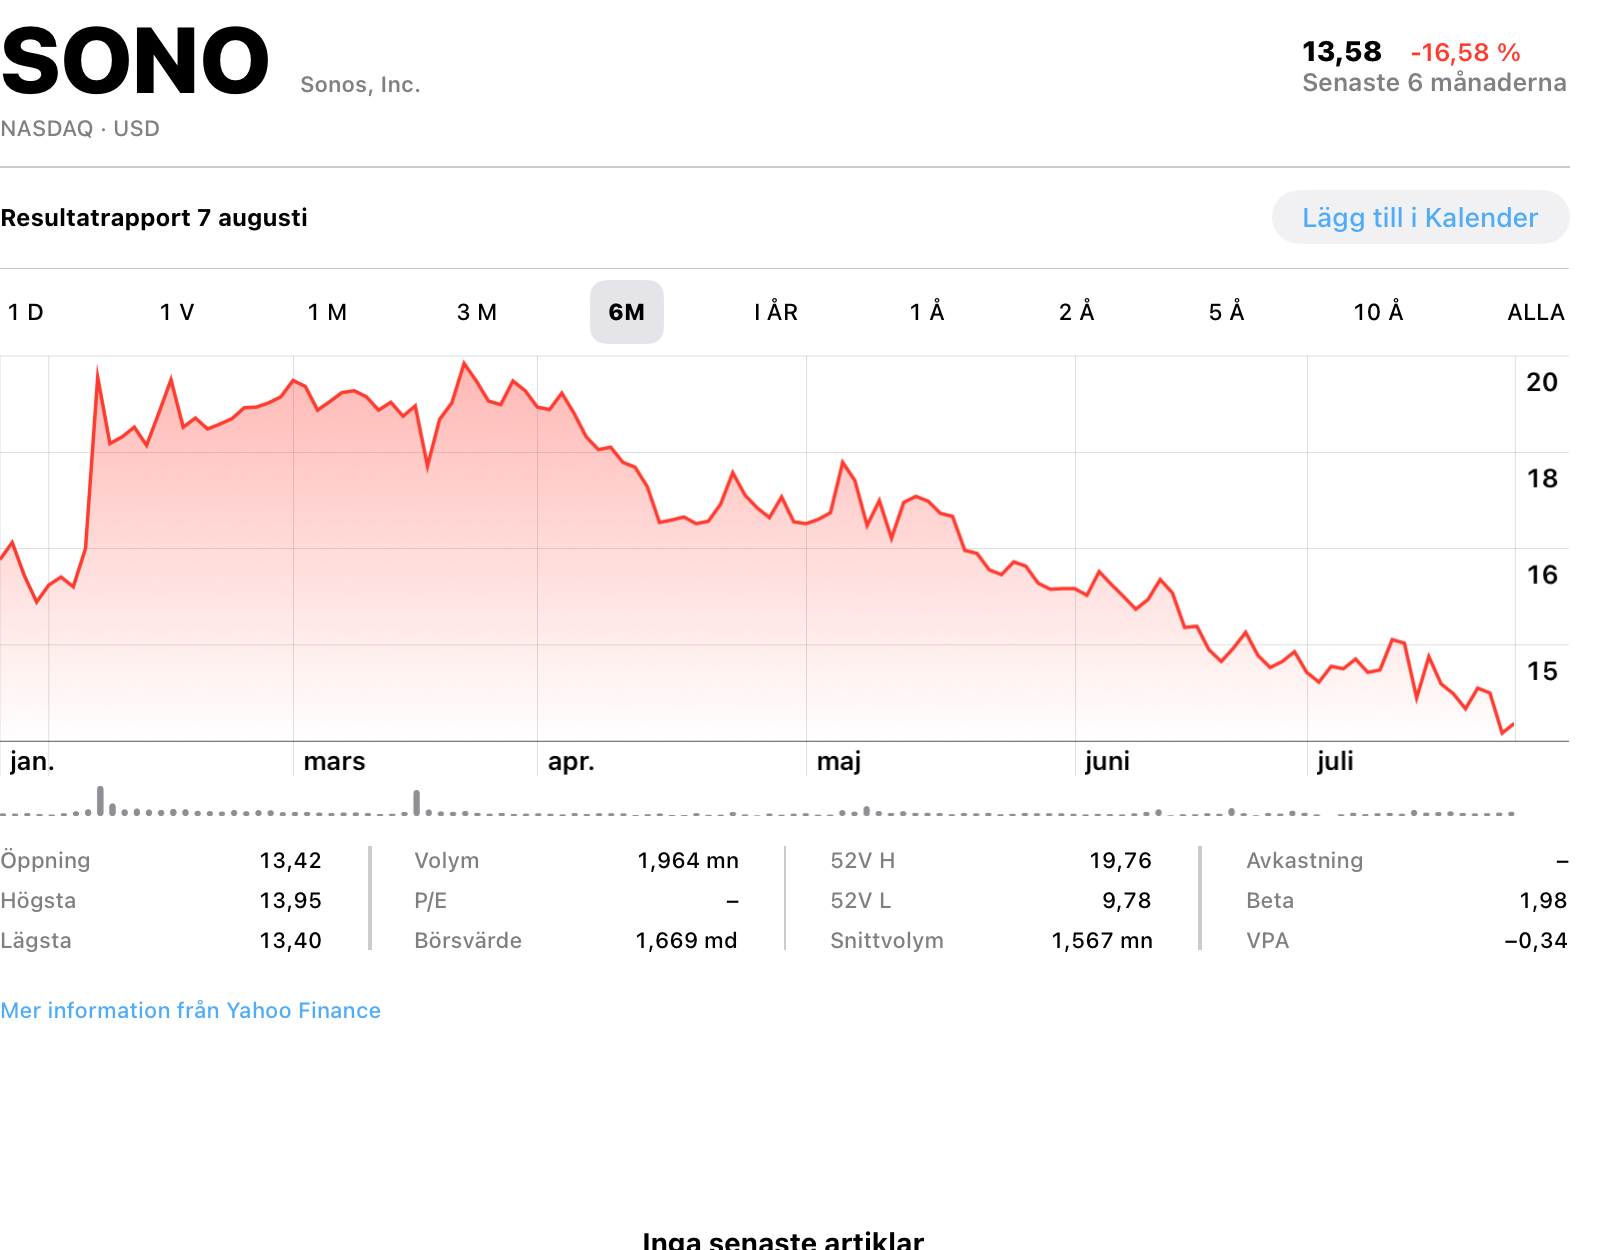
Task: Click the -16,58 % change value
Action: (1465, 52)
